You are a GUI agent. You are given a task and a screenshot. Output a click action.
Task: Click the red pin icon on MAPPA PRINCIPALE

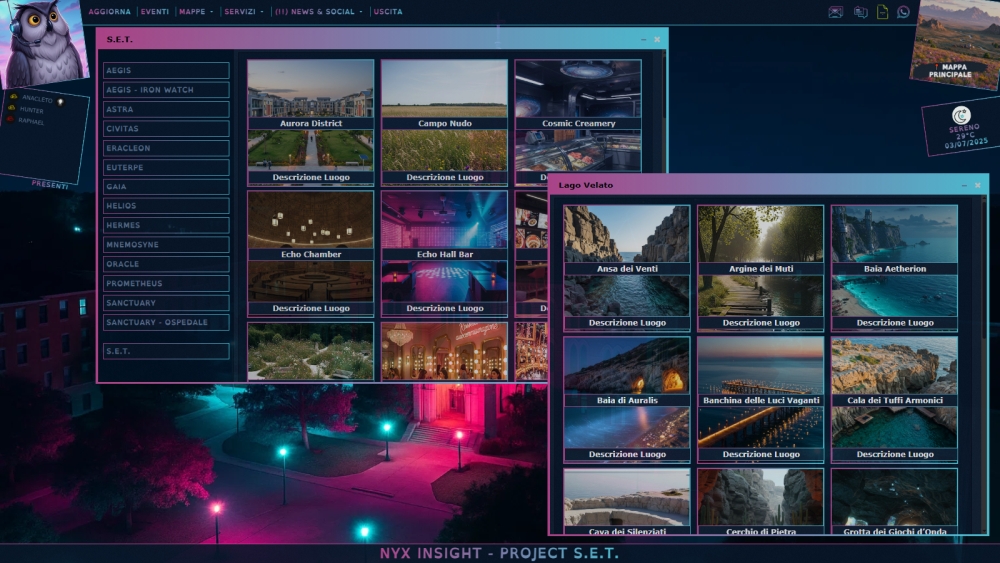936,67
